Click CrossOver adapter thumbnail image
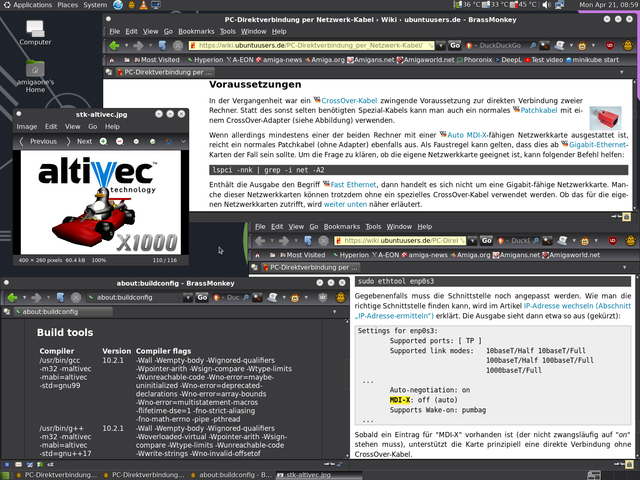The width and height of the screenshot is (640, 480). pos(605,118)
